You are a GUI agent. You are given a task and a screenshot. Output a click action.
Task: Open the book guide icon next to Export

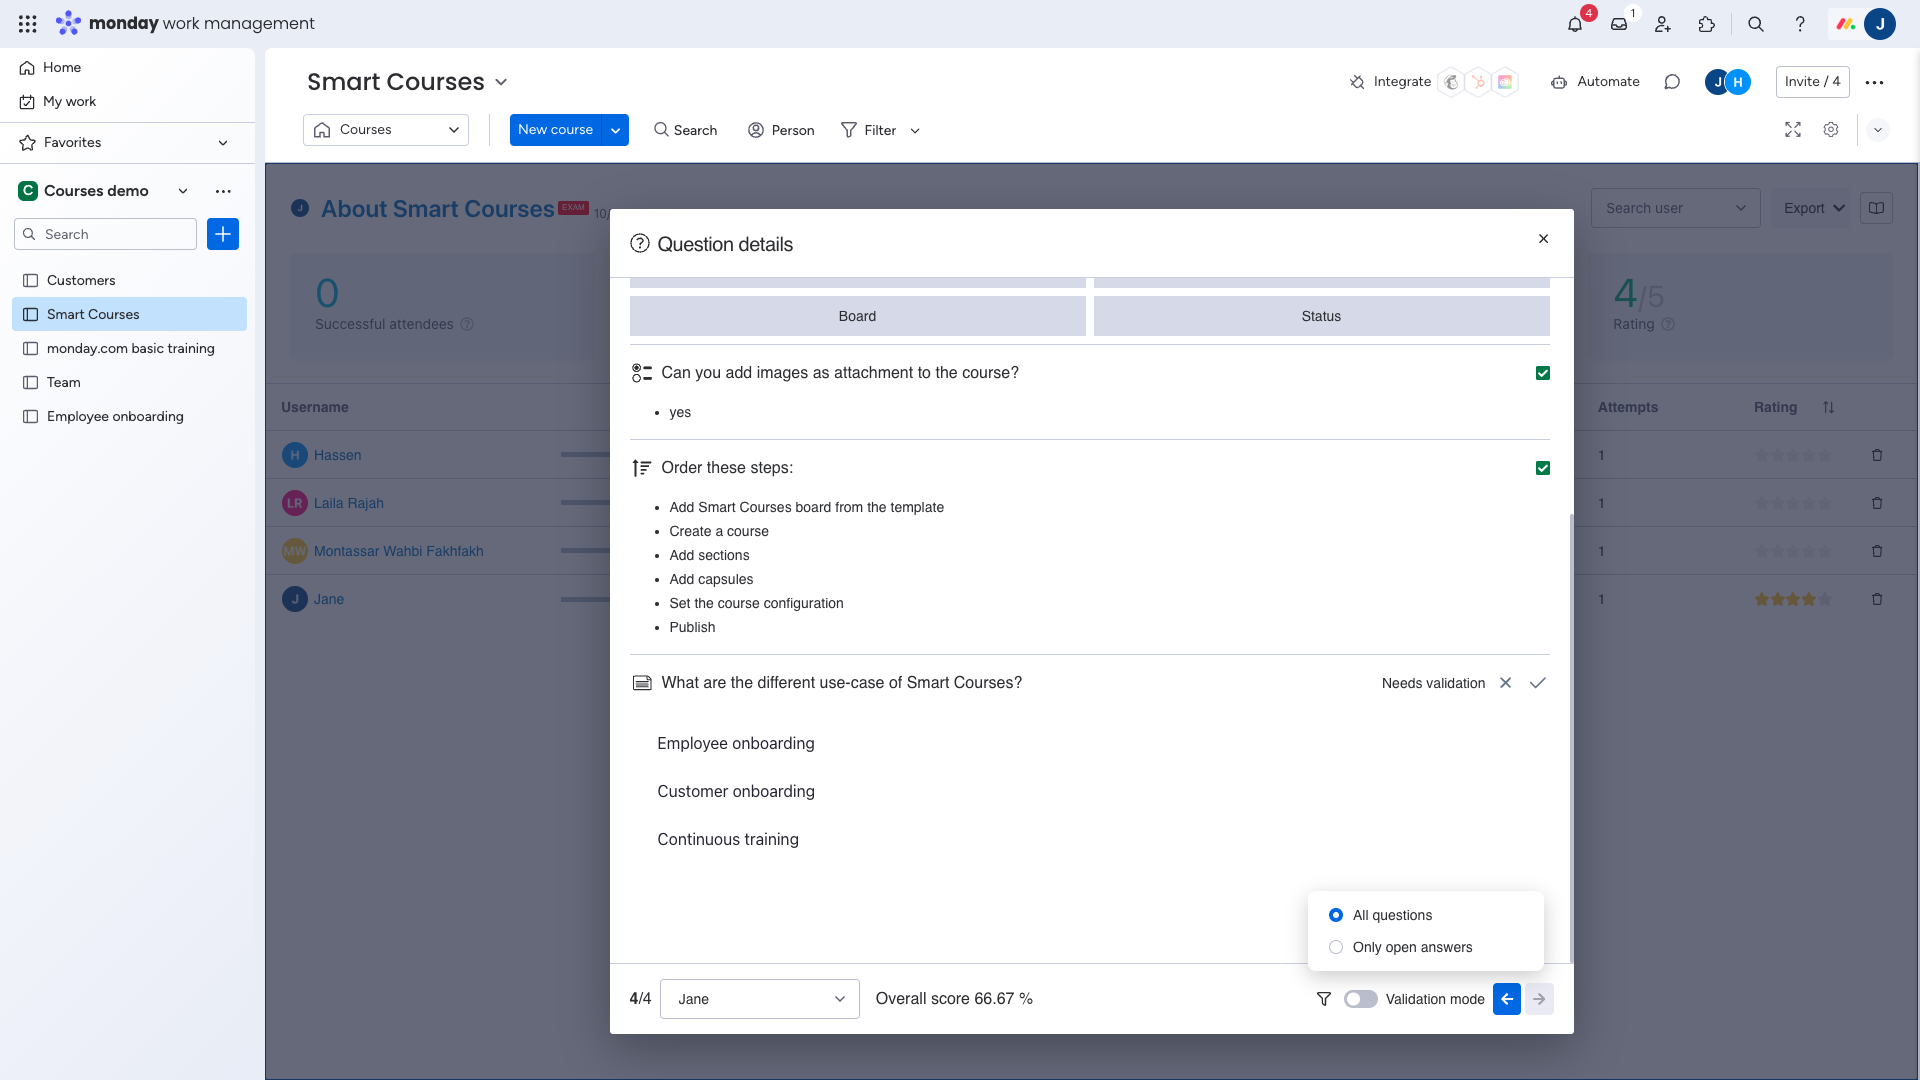click(x=1877, y=208)
